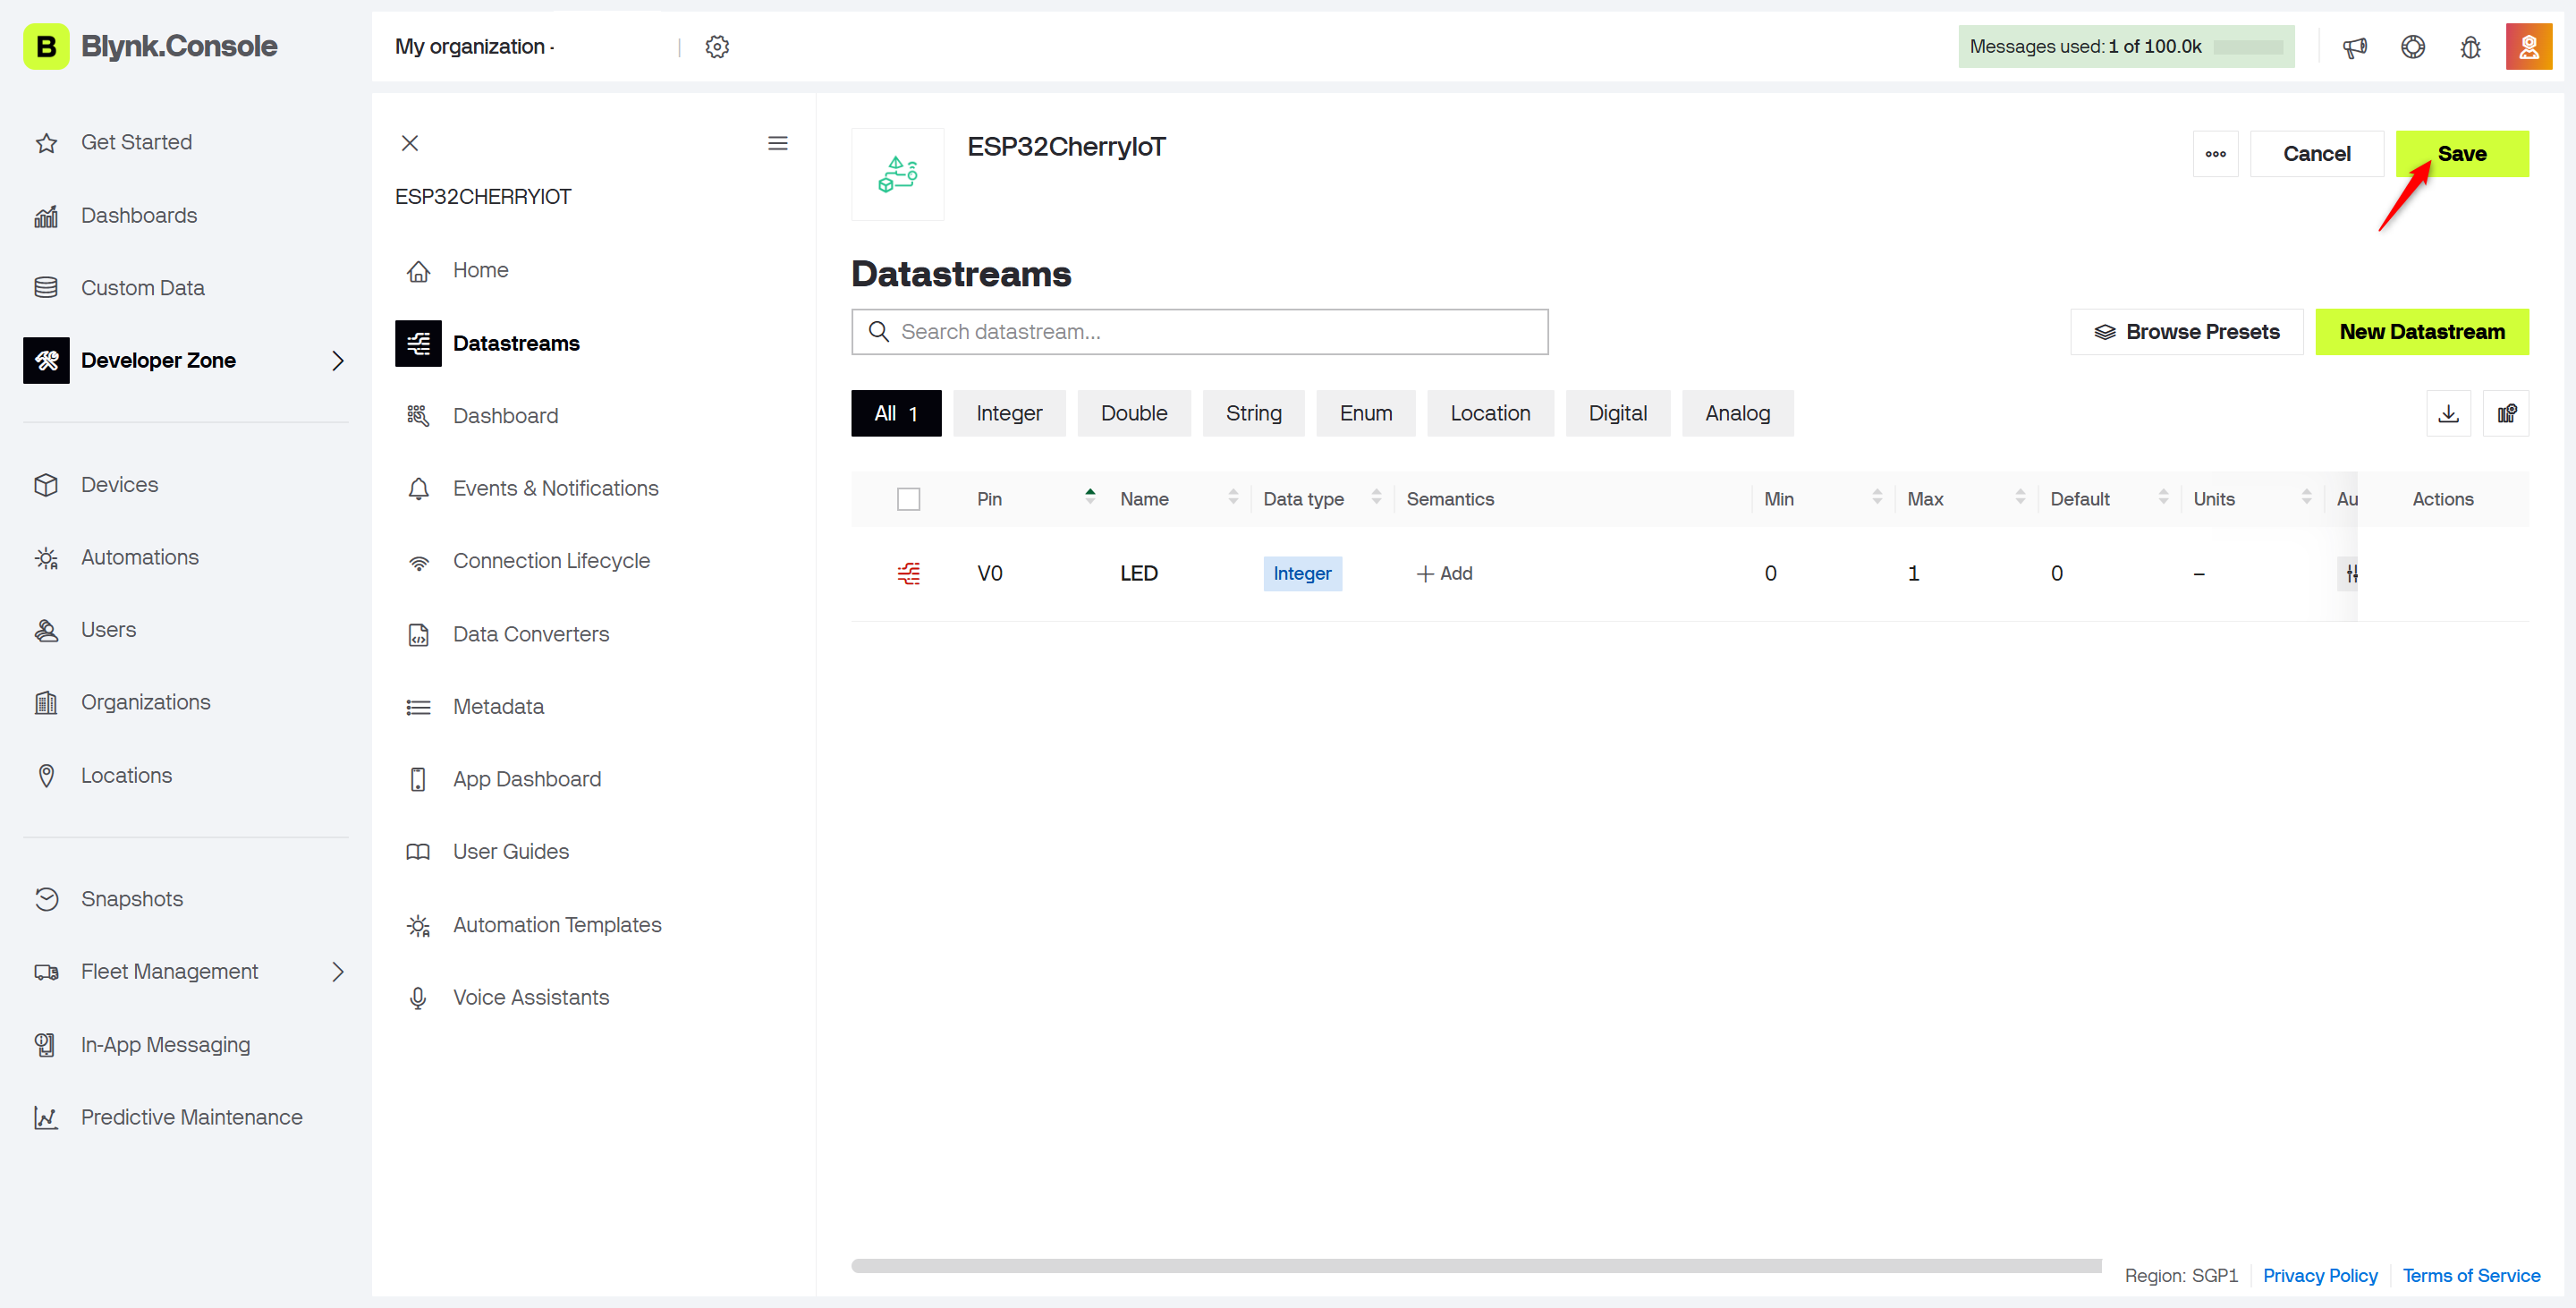
Task: Open the help lifebuoy icon
Action: [x=2413, y=47]
